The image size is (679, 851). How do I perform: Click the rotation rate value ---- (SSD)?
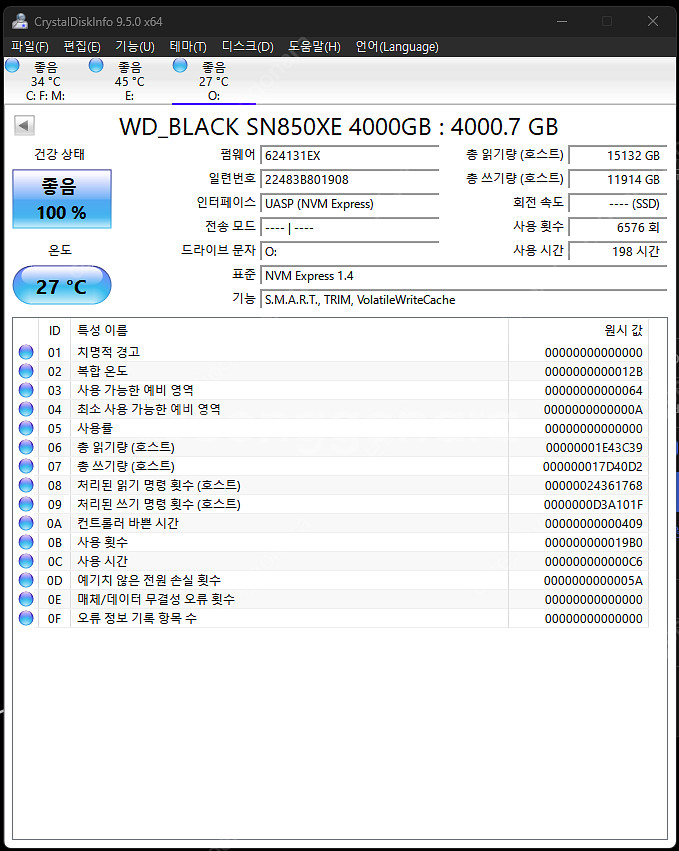[x=618, y=204]
